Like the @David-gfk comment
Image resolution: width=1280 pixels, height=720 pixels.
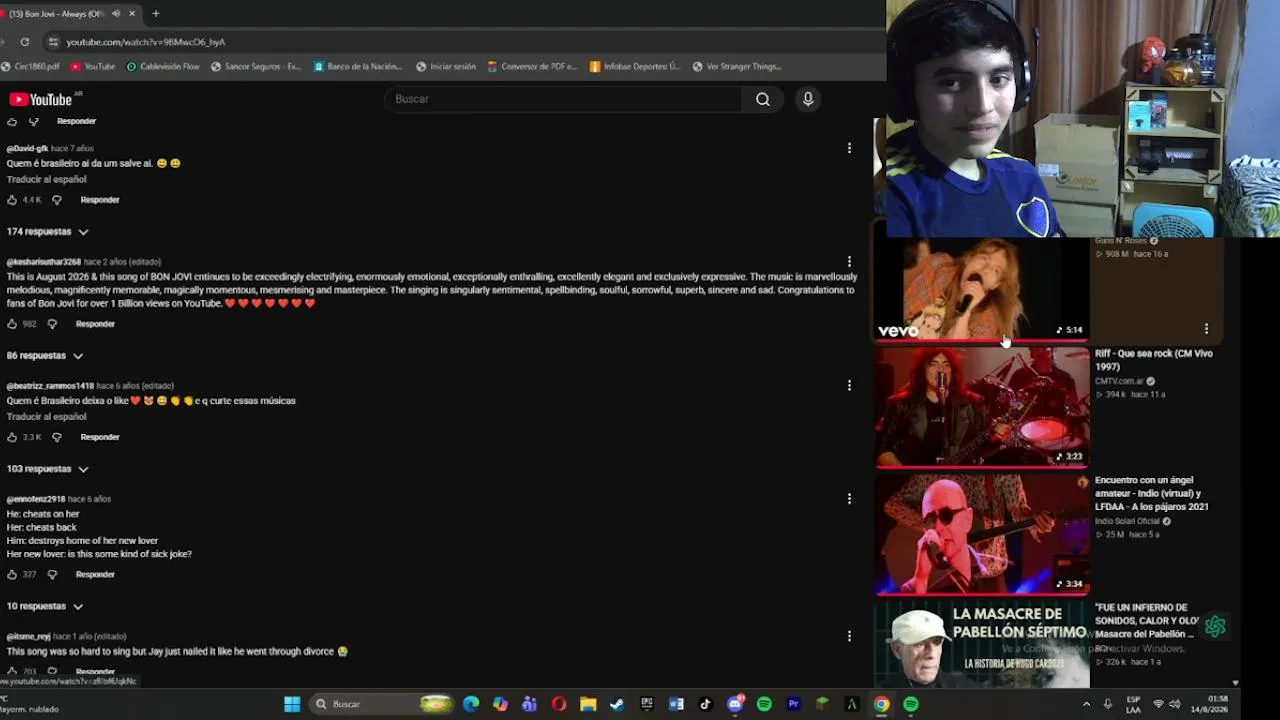click(12, 200)
